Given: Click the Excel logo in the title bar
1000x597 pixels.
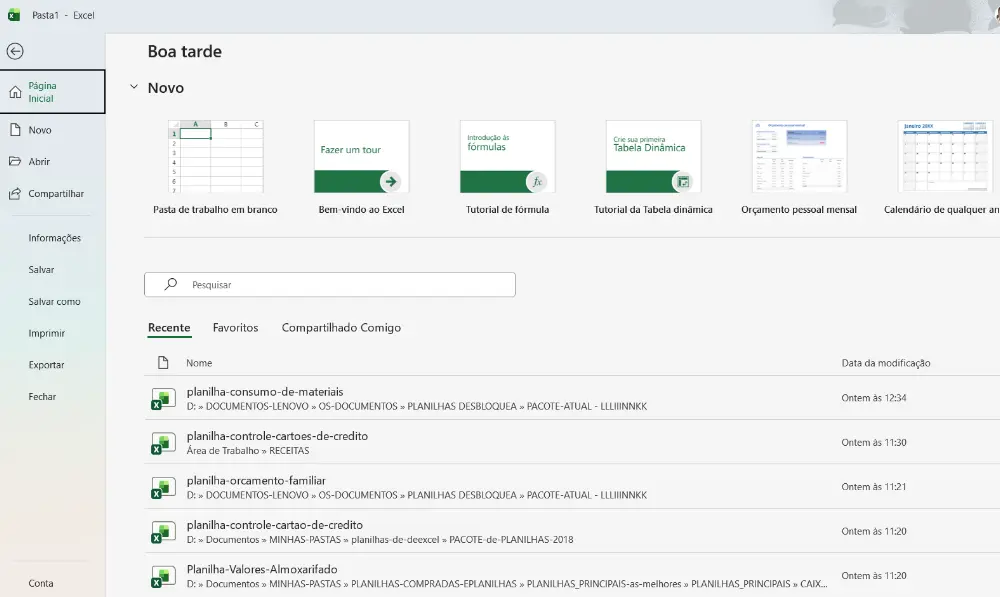Looking at the screenshot, I should pos(14,14).
